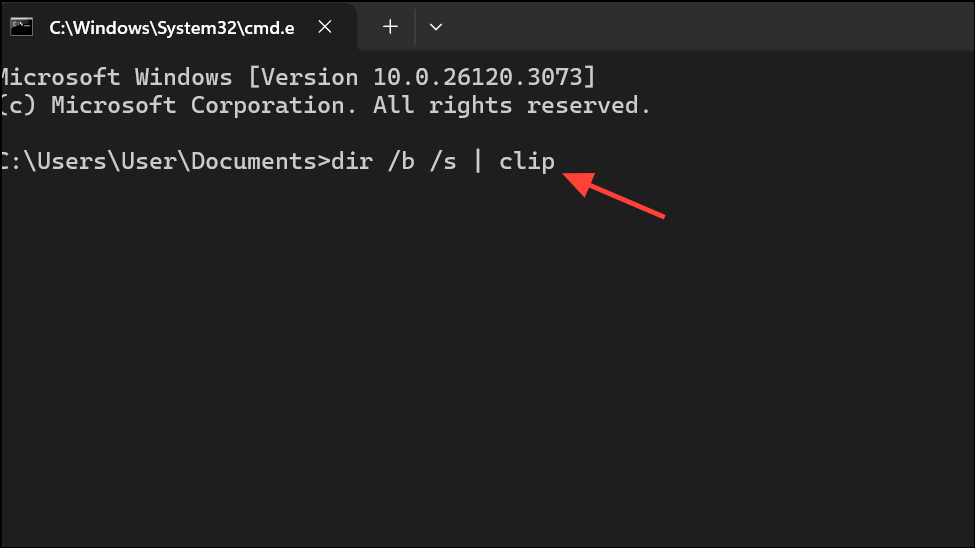975x548 pixels.
Task: Click empty title bar area right of dropdown
Action: point(700,27)
